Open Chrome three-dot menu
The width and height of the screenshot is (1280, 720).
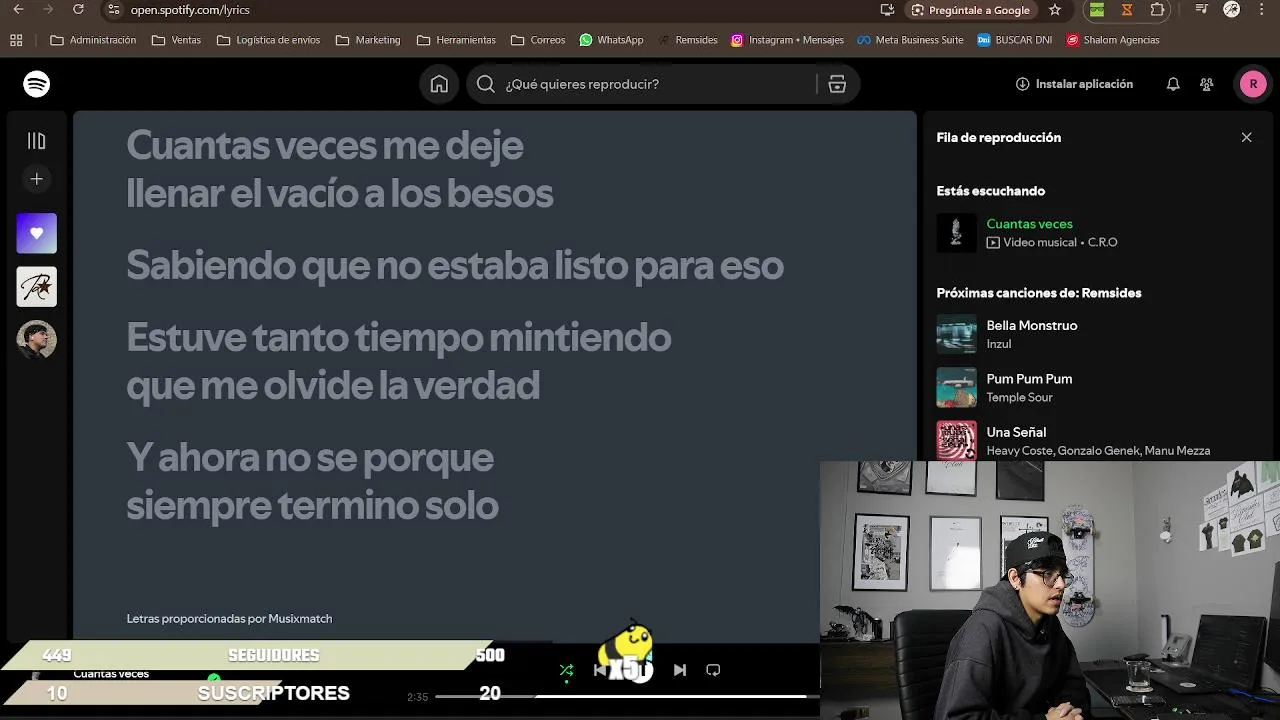(1261, 10)
